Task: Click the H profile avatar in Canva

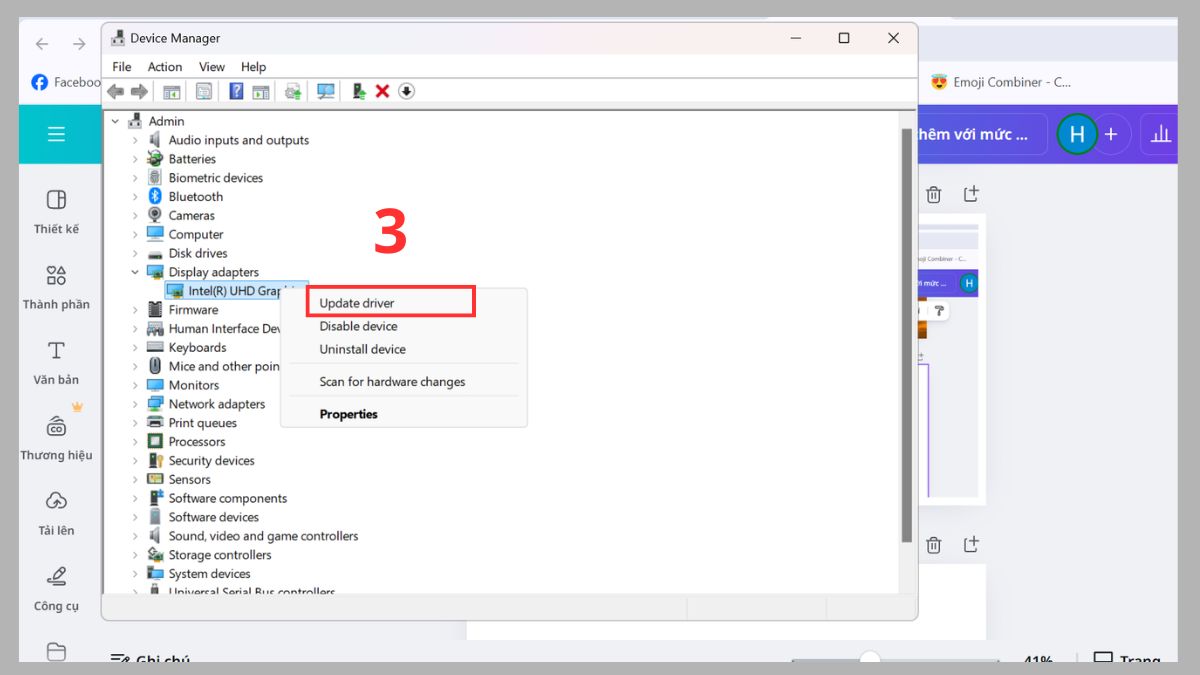Action: point(1077,134)
